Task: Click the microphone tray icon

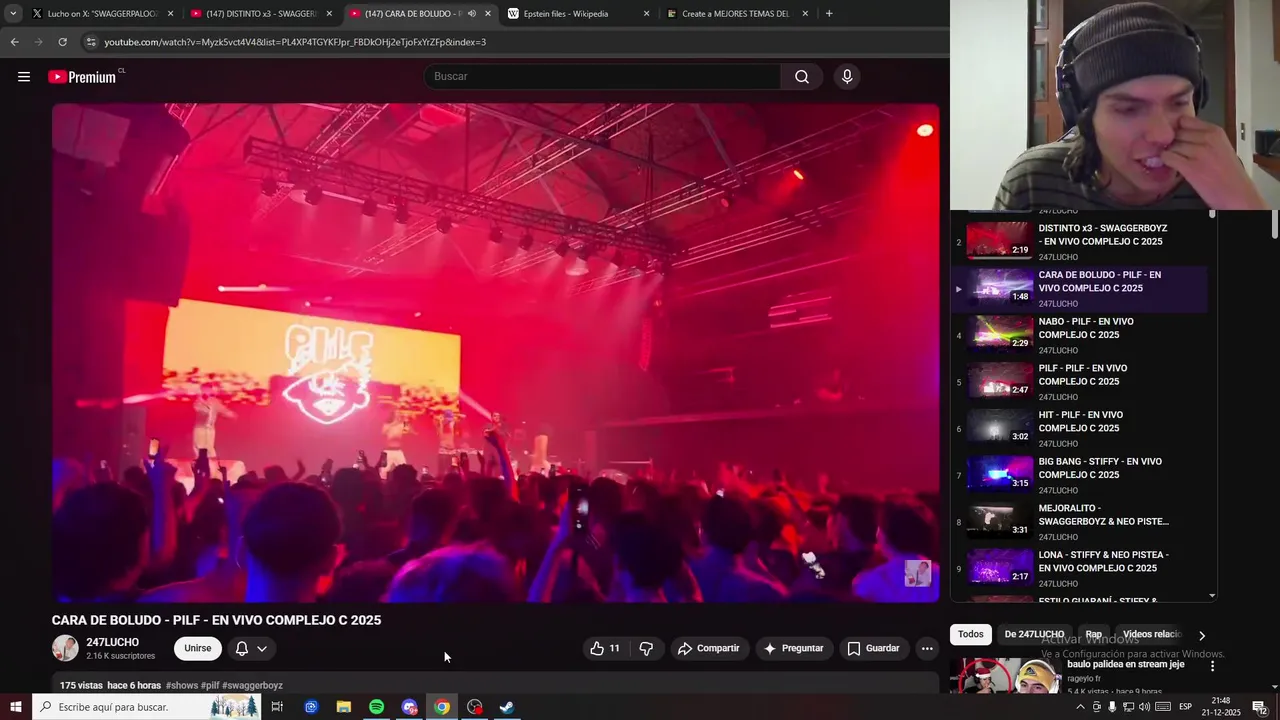Action: (x=1112, y=707)
